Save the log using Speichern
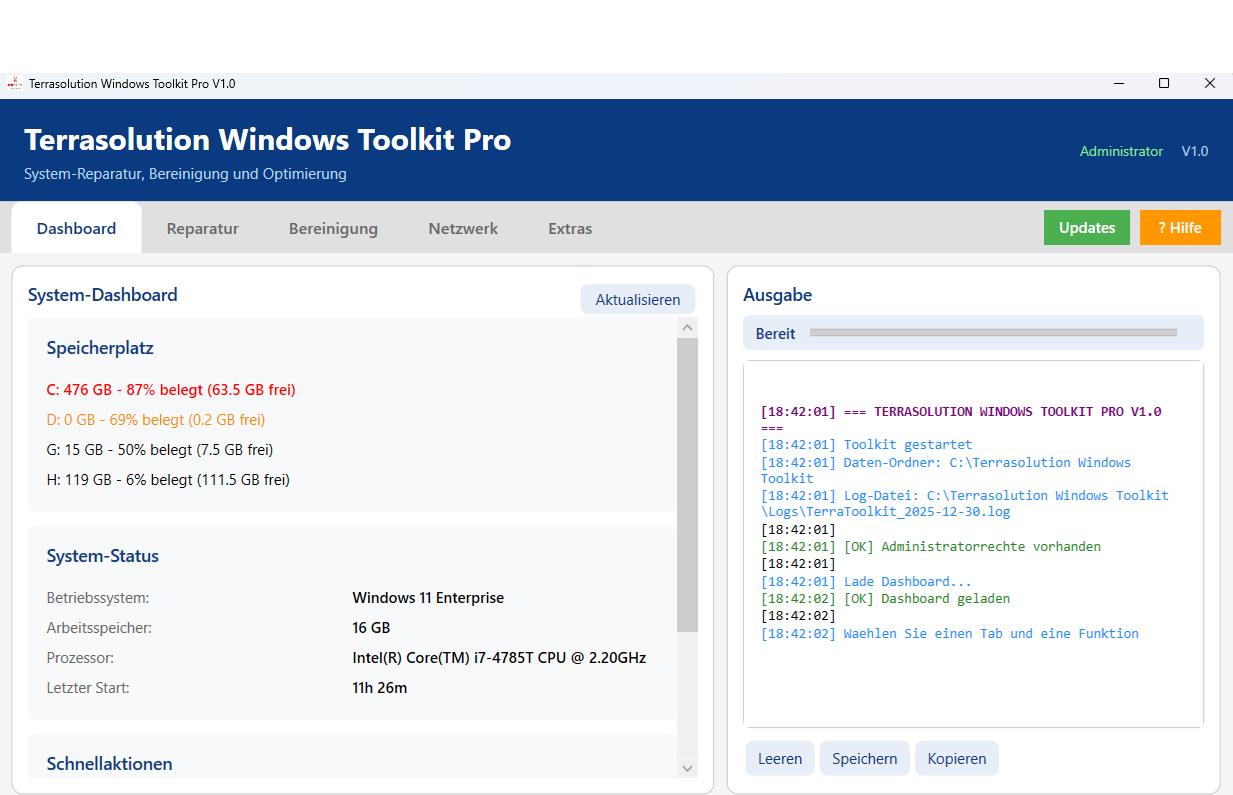Image resolution: width=1233 pixels, height=795 pixels. point(864,758)
